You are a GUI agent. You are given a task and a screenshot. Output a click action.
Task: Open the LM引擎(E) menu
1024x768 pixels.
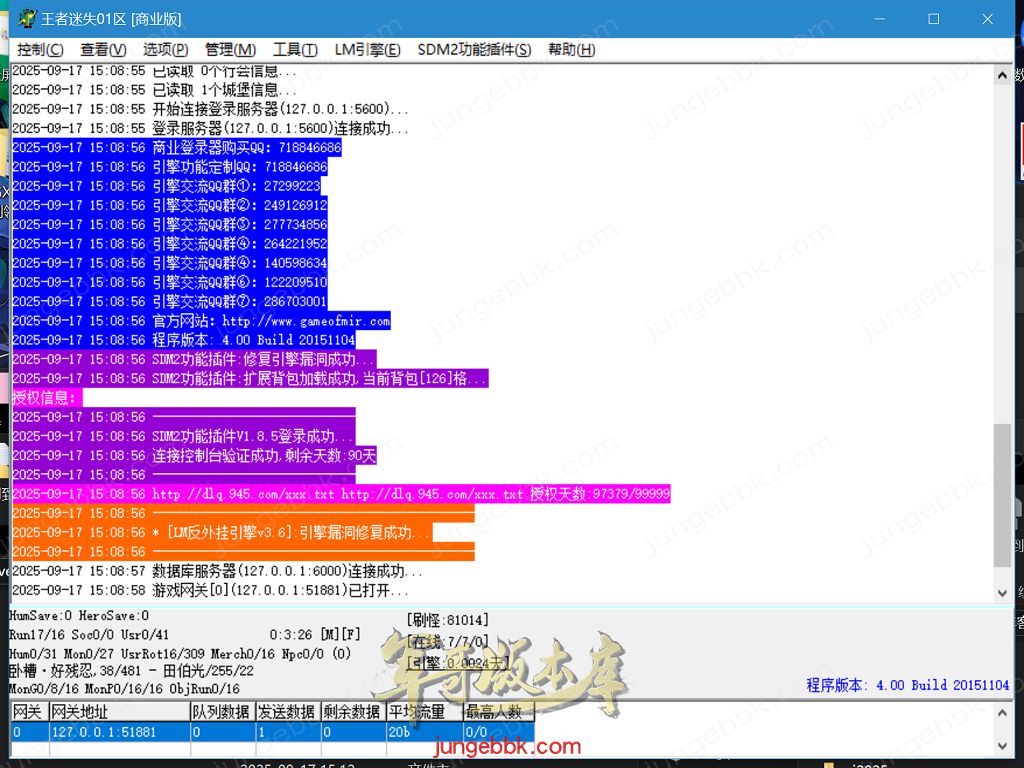(x=367, y=50)
